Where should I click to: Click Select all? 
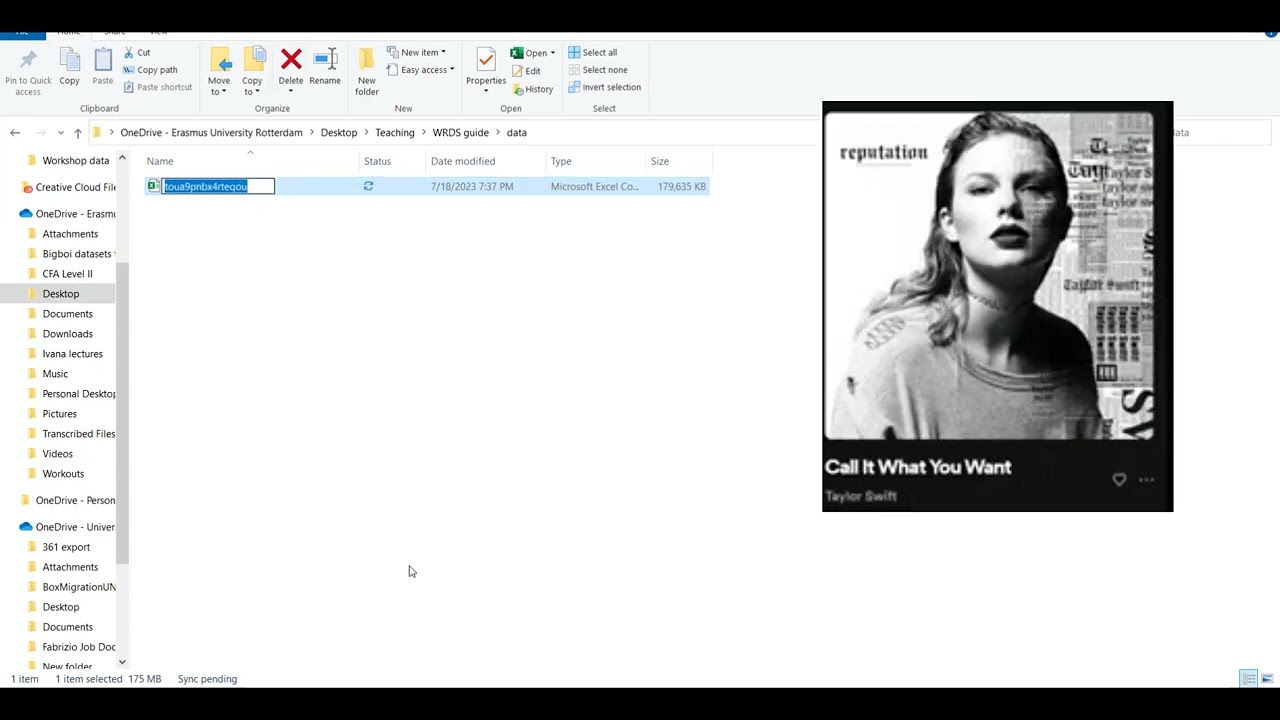point(593,52)
